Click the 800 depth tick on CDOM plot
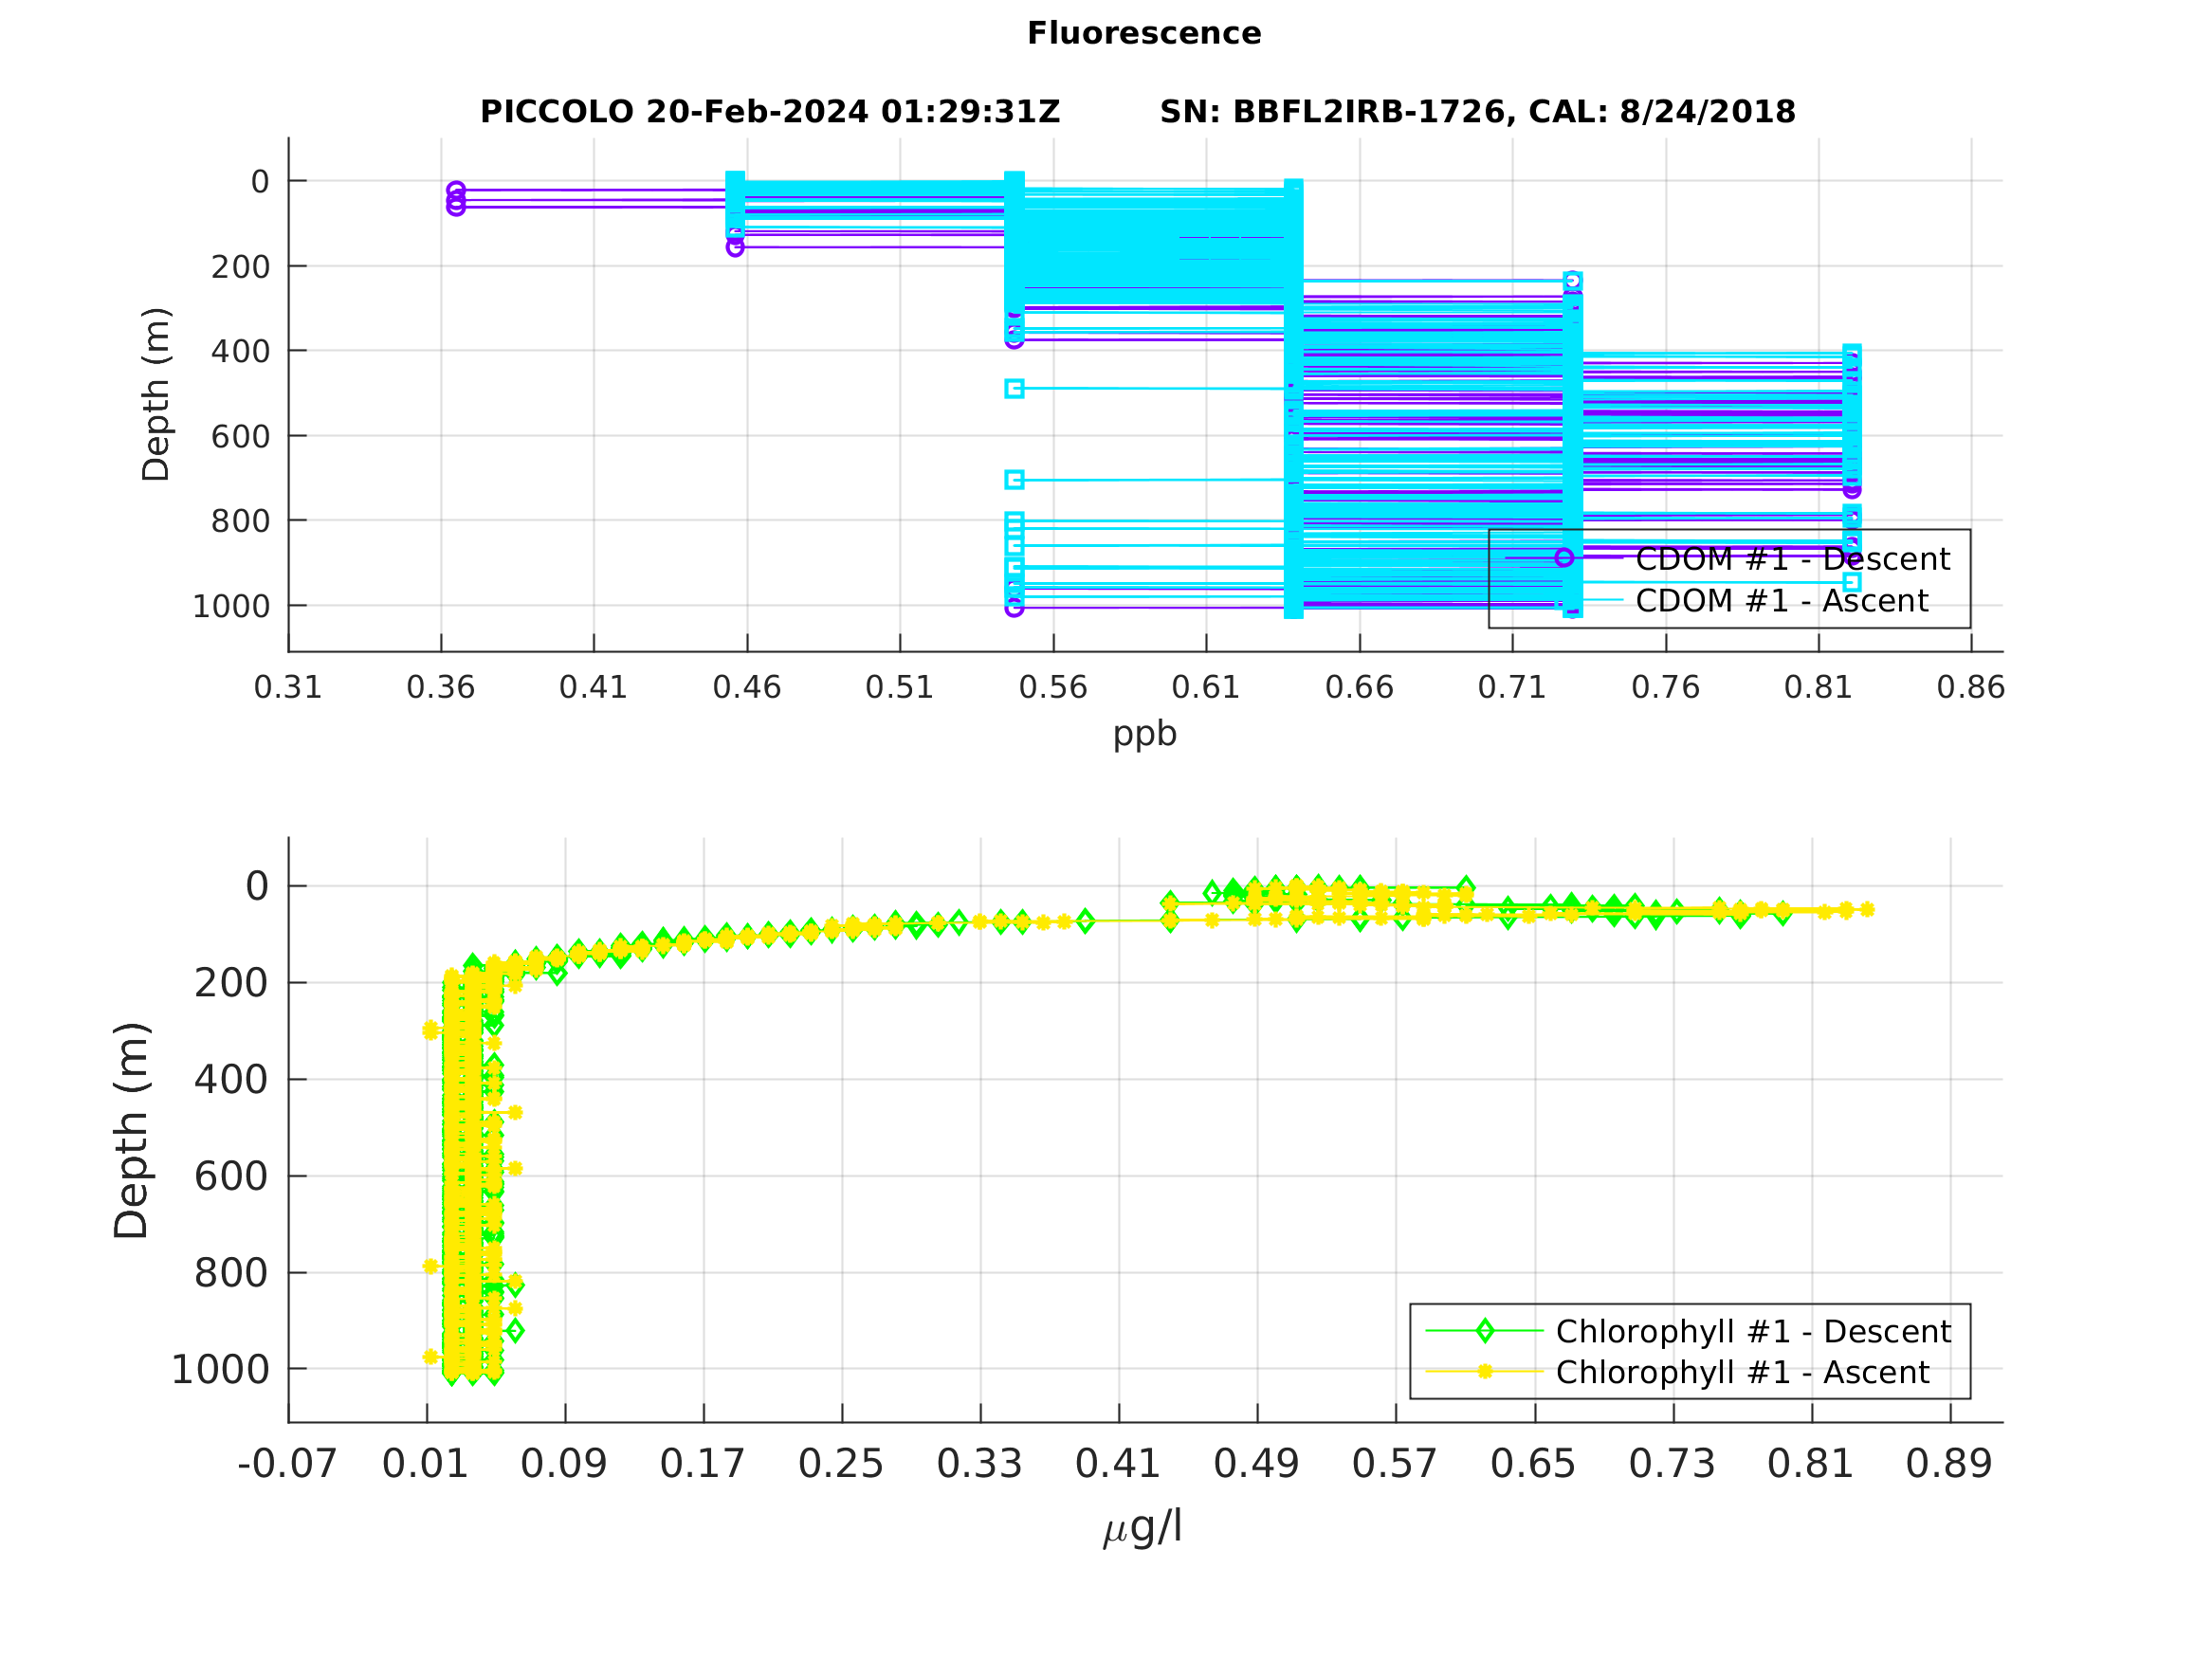 coord(240,521)
